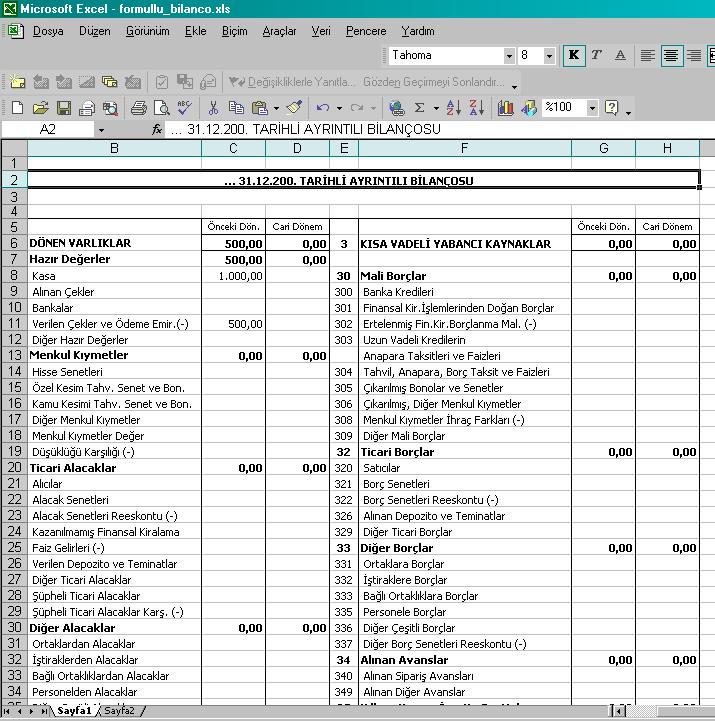This screenshot has width=715, height=721.
Task: Open the Chart Wizard icon
Action: click(505, 108)
